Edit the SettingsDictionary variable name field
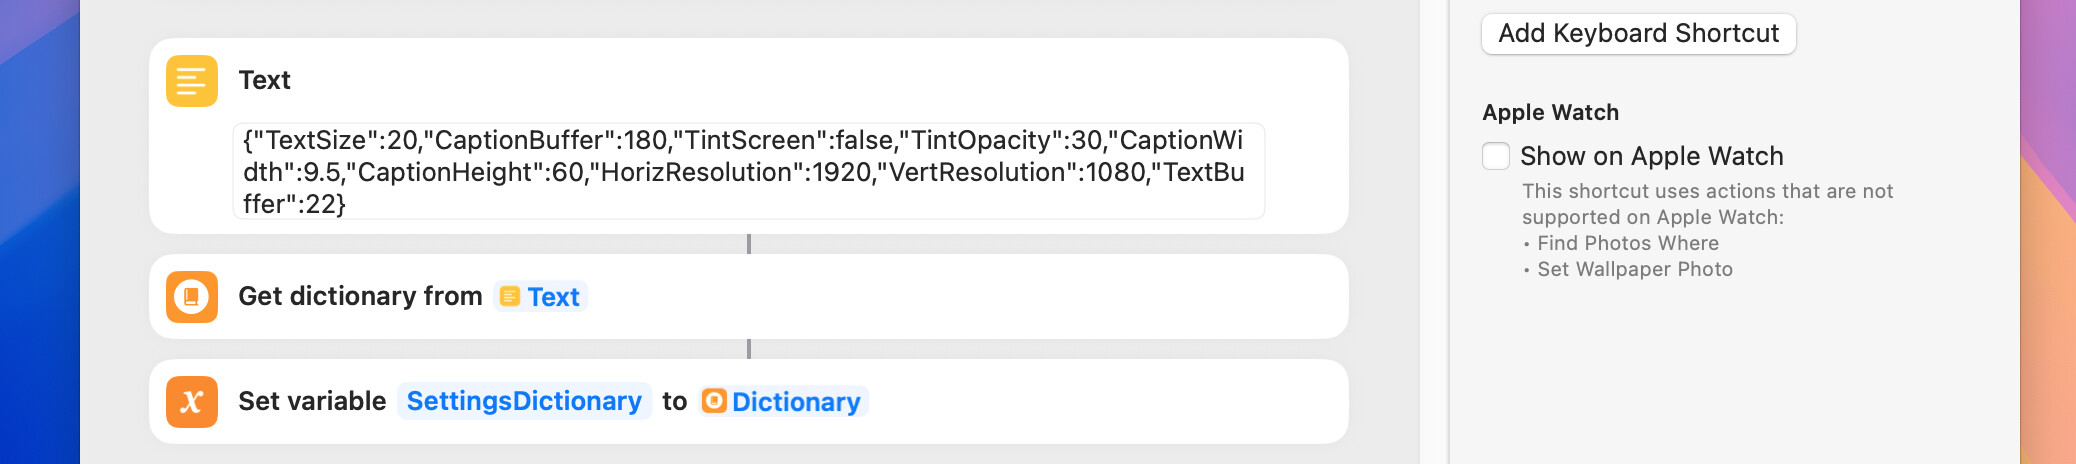The image size is (2076, 464). tap(524, 401)
